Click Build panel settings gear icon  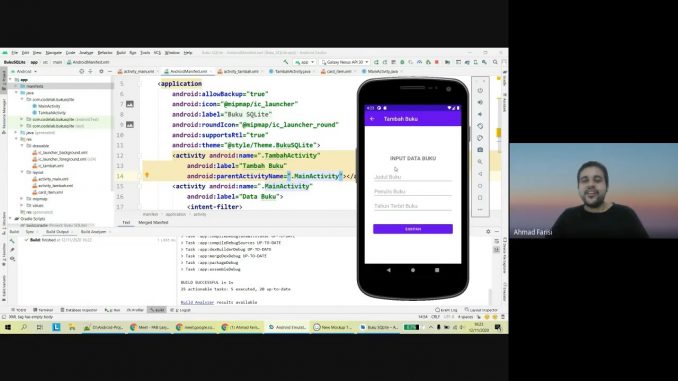pos(488,232)
